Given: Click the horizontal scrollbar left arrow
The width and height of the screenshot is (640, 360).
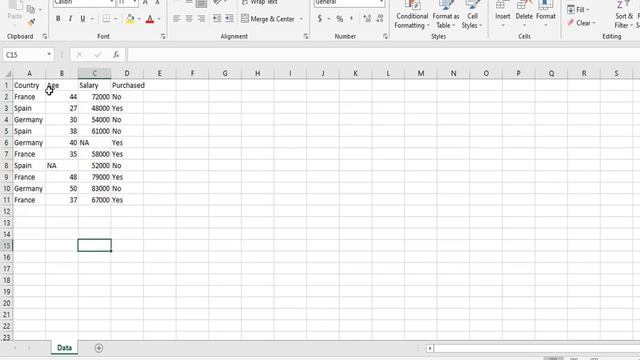Looking at the screenshot, I should click(x=430, y=348).
